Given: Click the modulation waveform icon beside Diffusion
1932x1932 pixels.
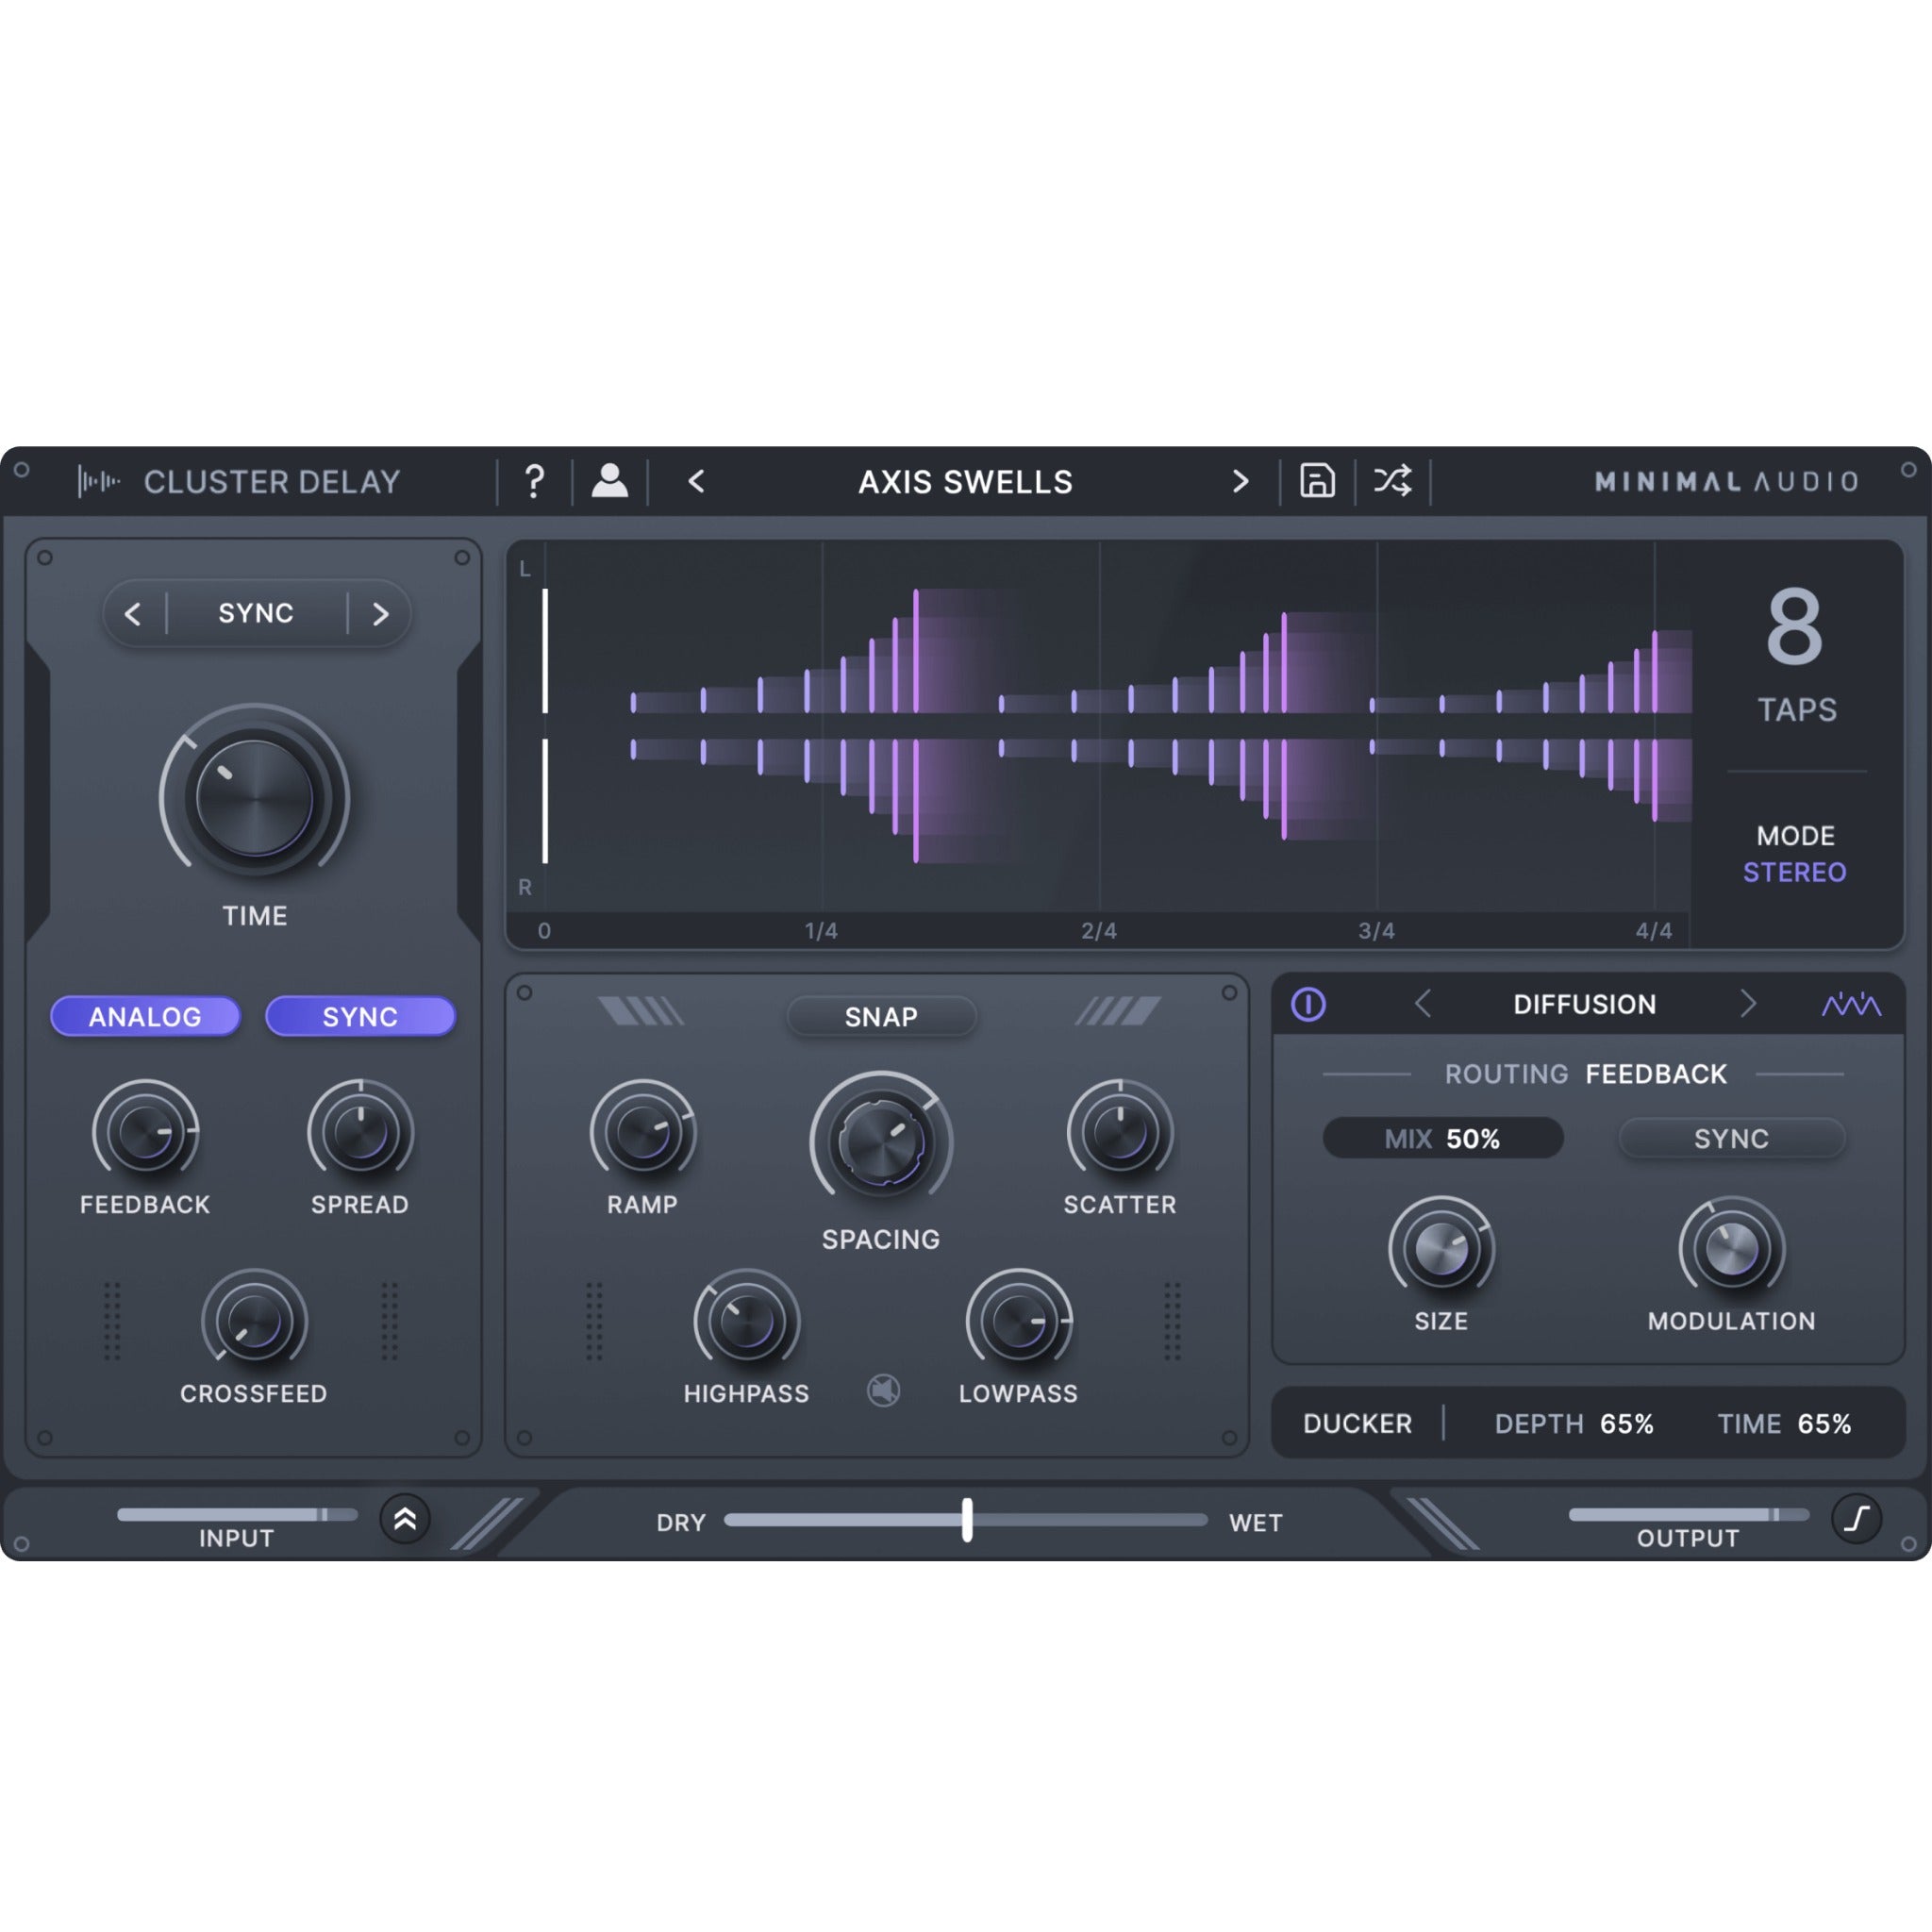Looking at the screenshot, I should (1852, 1005).
